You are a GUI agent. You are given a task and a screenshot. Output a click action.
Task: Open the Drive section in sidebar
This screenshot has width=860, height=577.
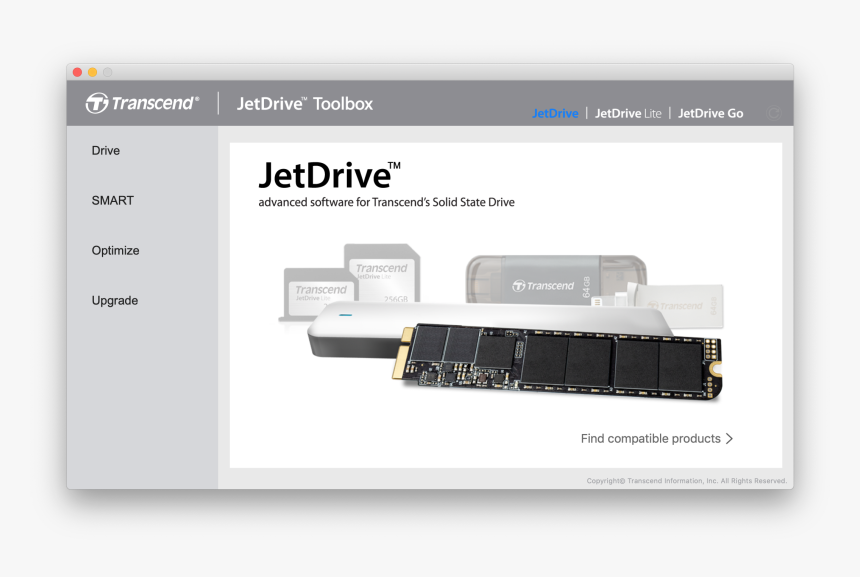105,150
